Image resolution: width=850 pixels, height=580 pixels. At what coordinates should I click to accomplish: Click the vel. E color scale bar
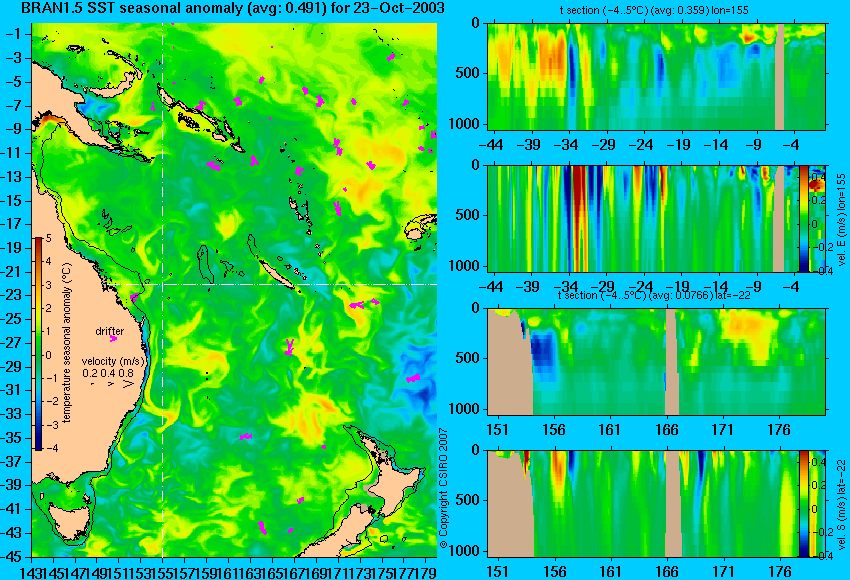pos(803,218)
